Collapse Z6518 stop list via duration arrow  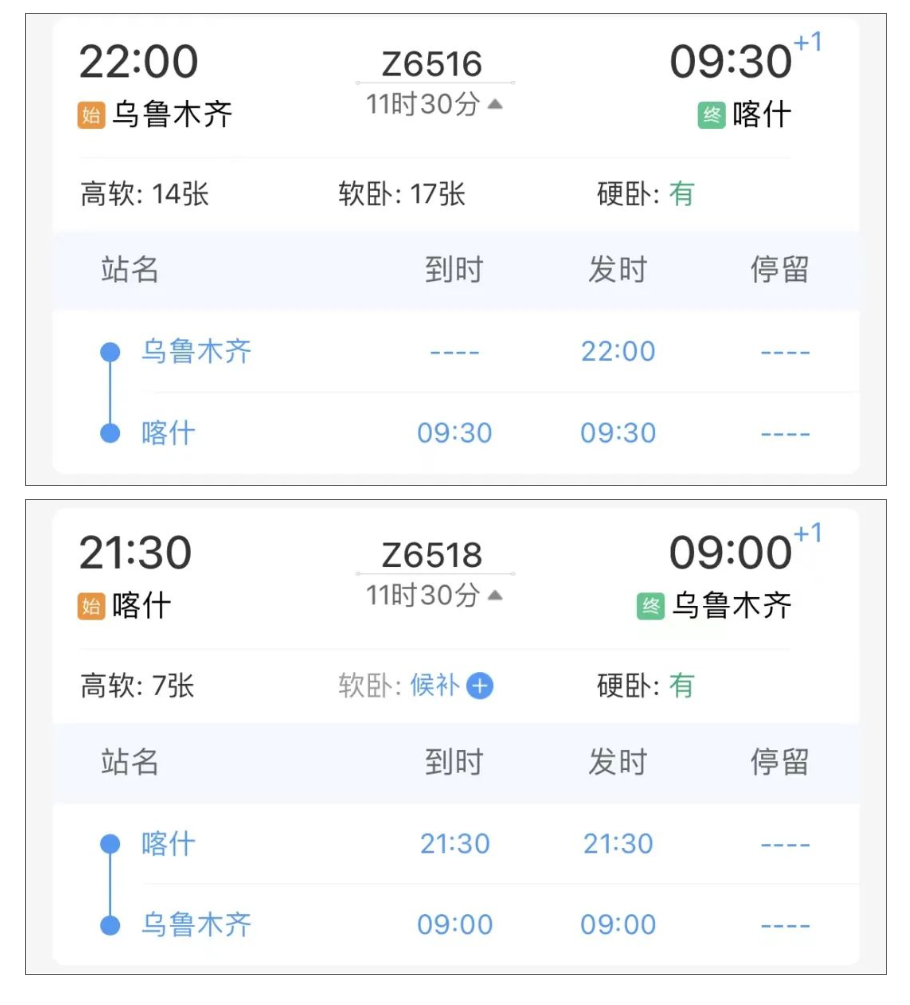(x=495, y=595)
